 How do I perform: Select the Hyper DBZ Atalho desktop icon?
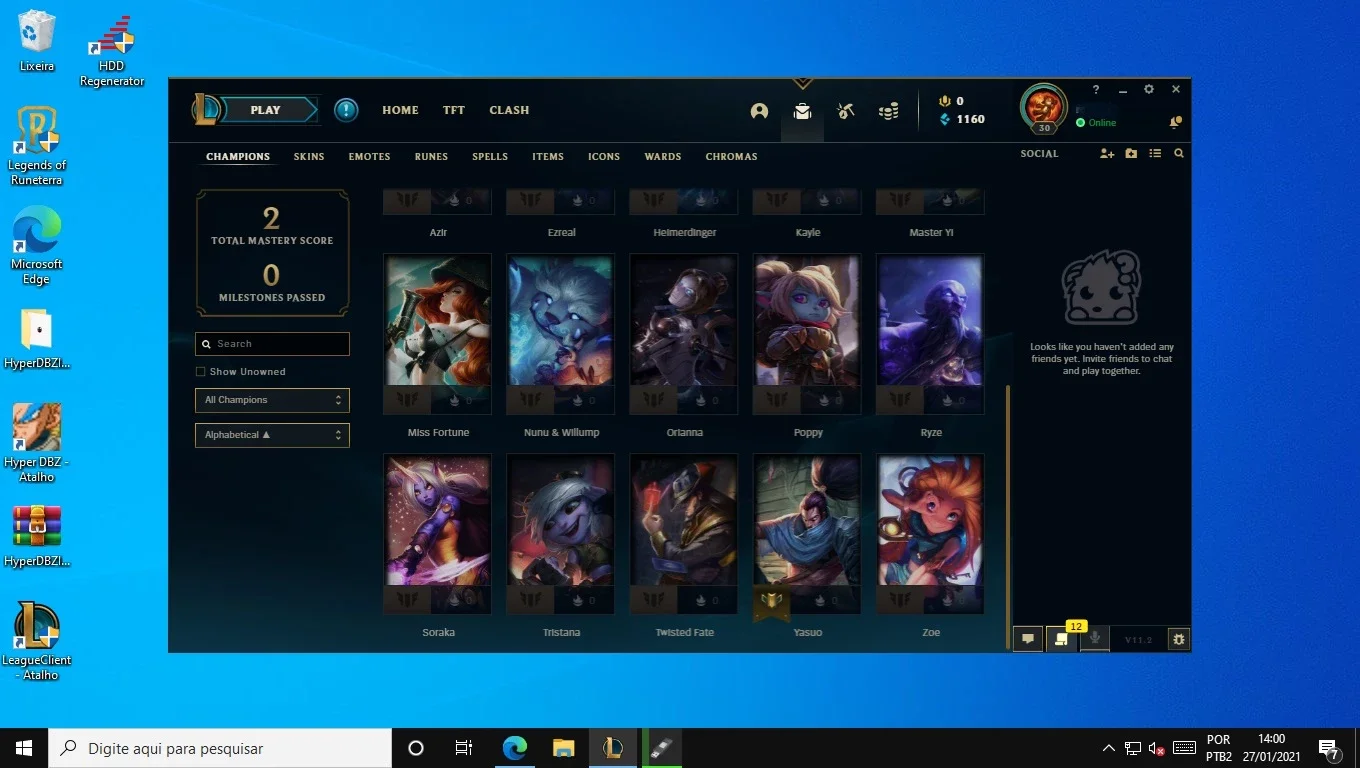(x=37, y=443)
